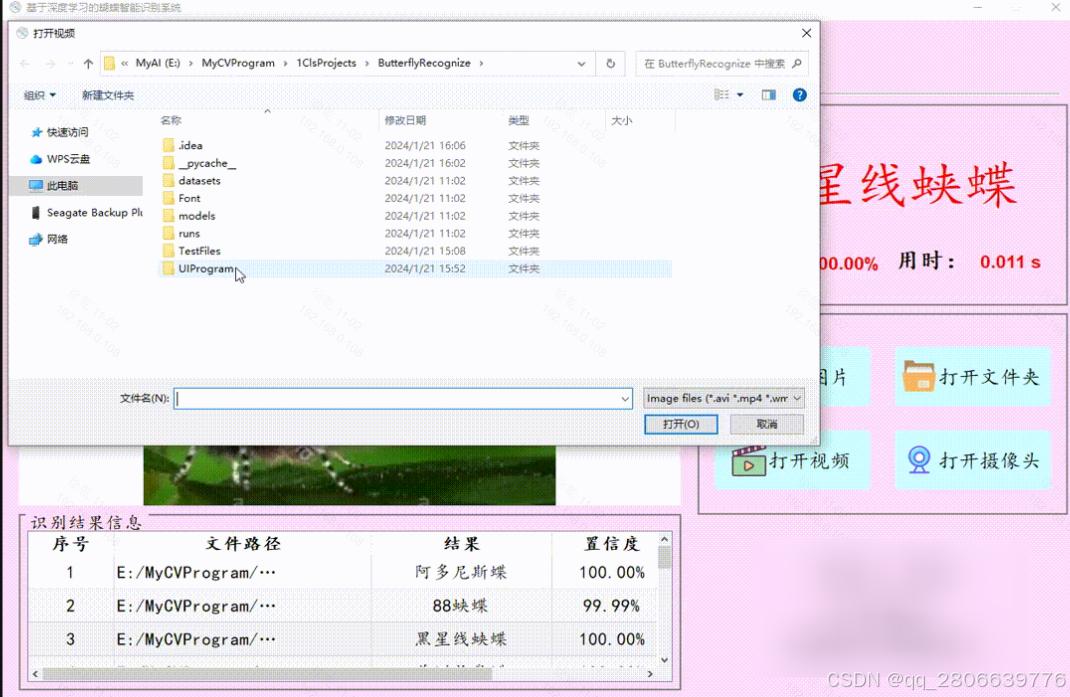Go up one directory level
1070x697 pixels.
88,63
